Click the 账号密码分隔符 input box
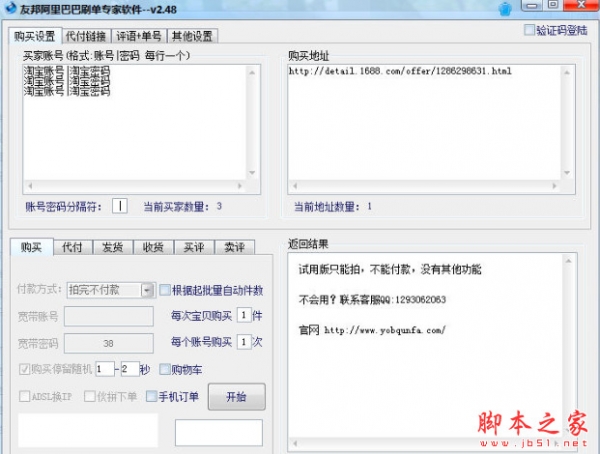 (x=120, y=206)
